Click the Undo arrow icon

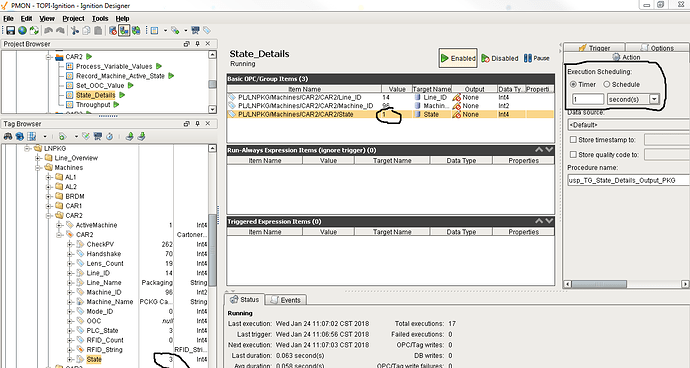tap(48, 30)
